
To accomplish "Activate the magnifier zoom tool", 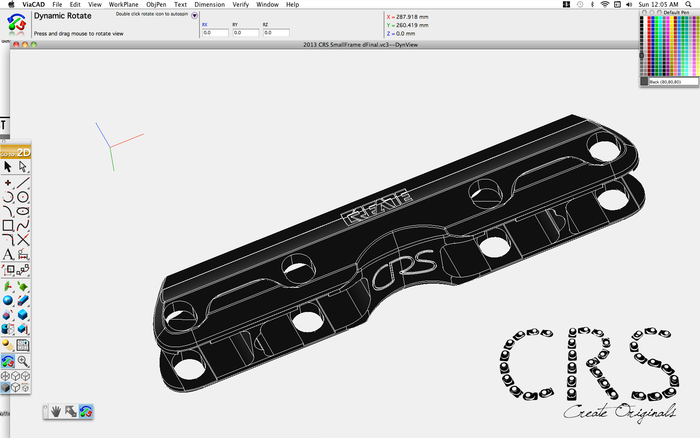I will (x=22, y=360).
